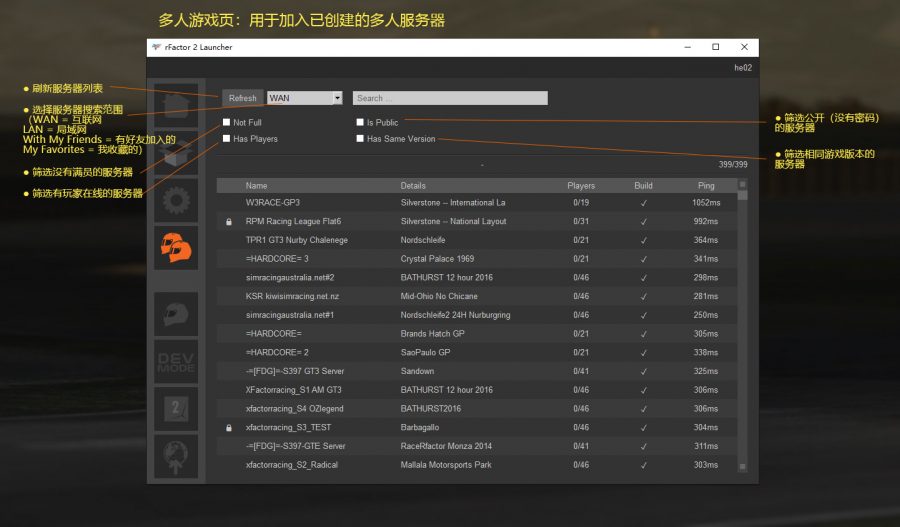
Task: Click the 0/31 players count
Action: pyautogui.click(x=581, y=222)
